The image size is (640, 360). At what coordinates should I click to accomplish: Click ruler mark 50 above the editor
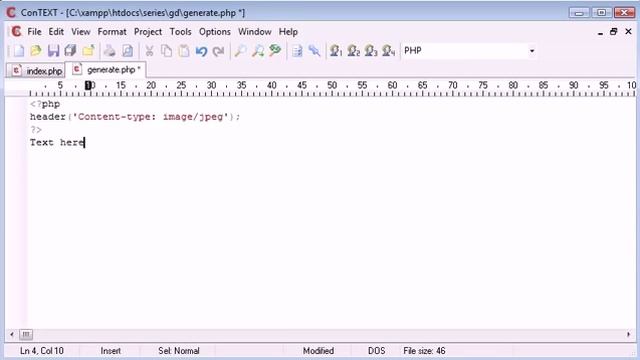click(x=332, y=85)
